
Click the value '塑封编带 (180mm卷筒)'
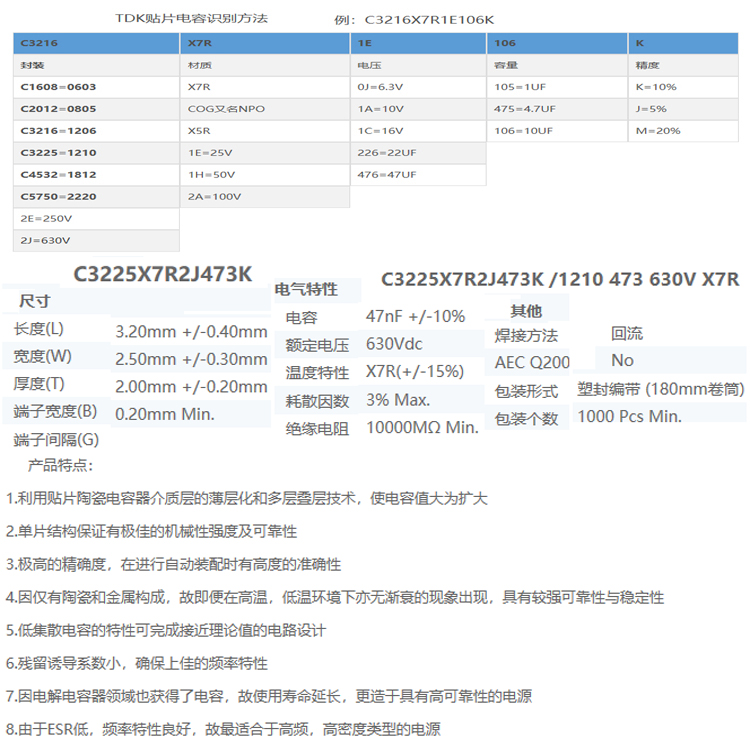661,389
